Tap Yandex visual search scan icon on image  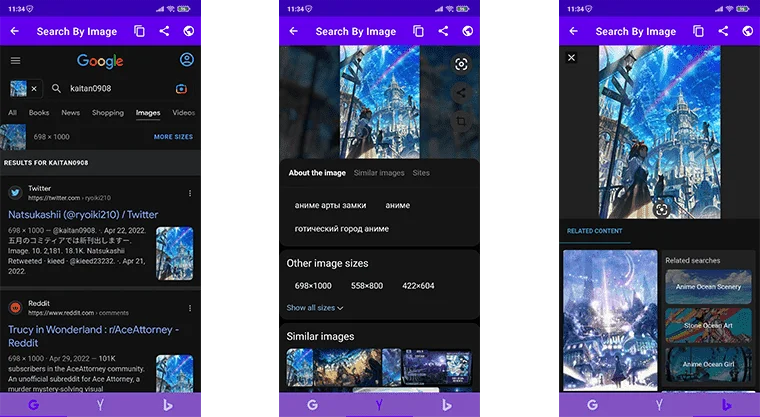pos(461,64)
